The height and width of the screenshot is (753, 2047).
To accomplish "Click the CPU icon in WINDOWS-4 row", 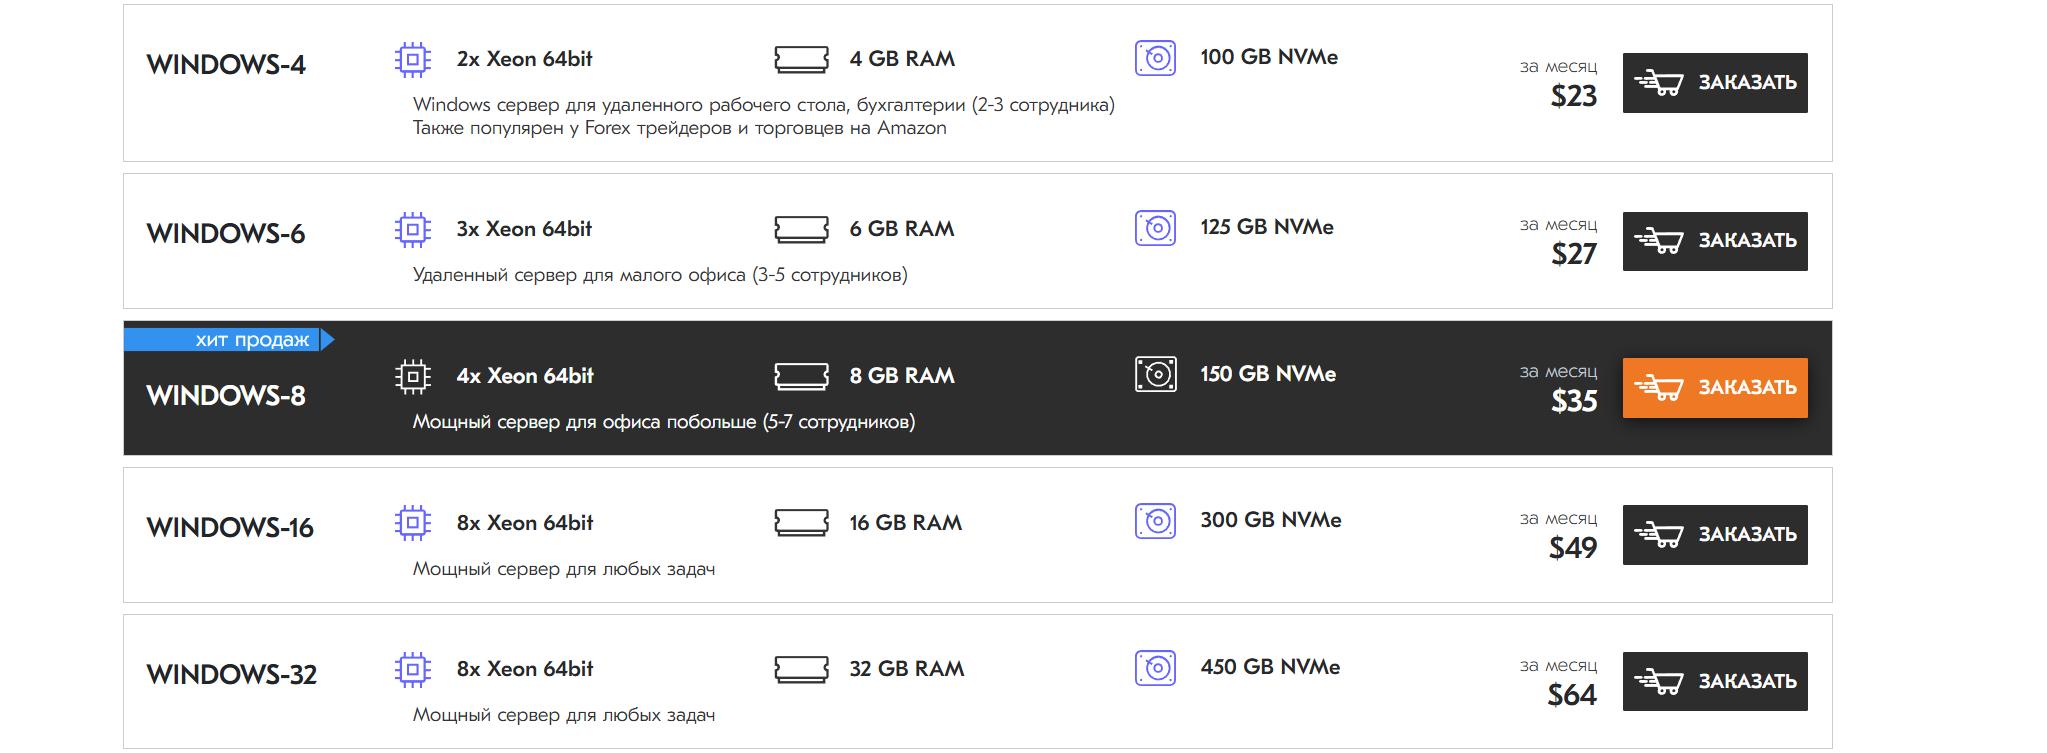I will coord(412,60).
